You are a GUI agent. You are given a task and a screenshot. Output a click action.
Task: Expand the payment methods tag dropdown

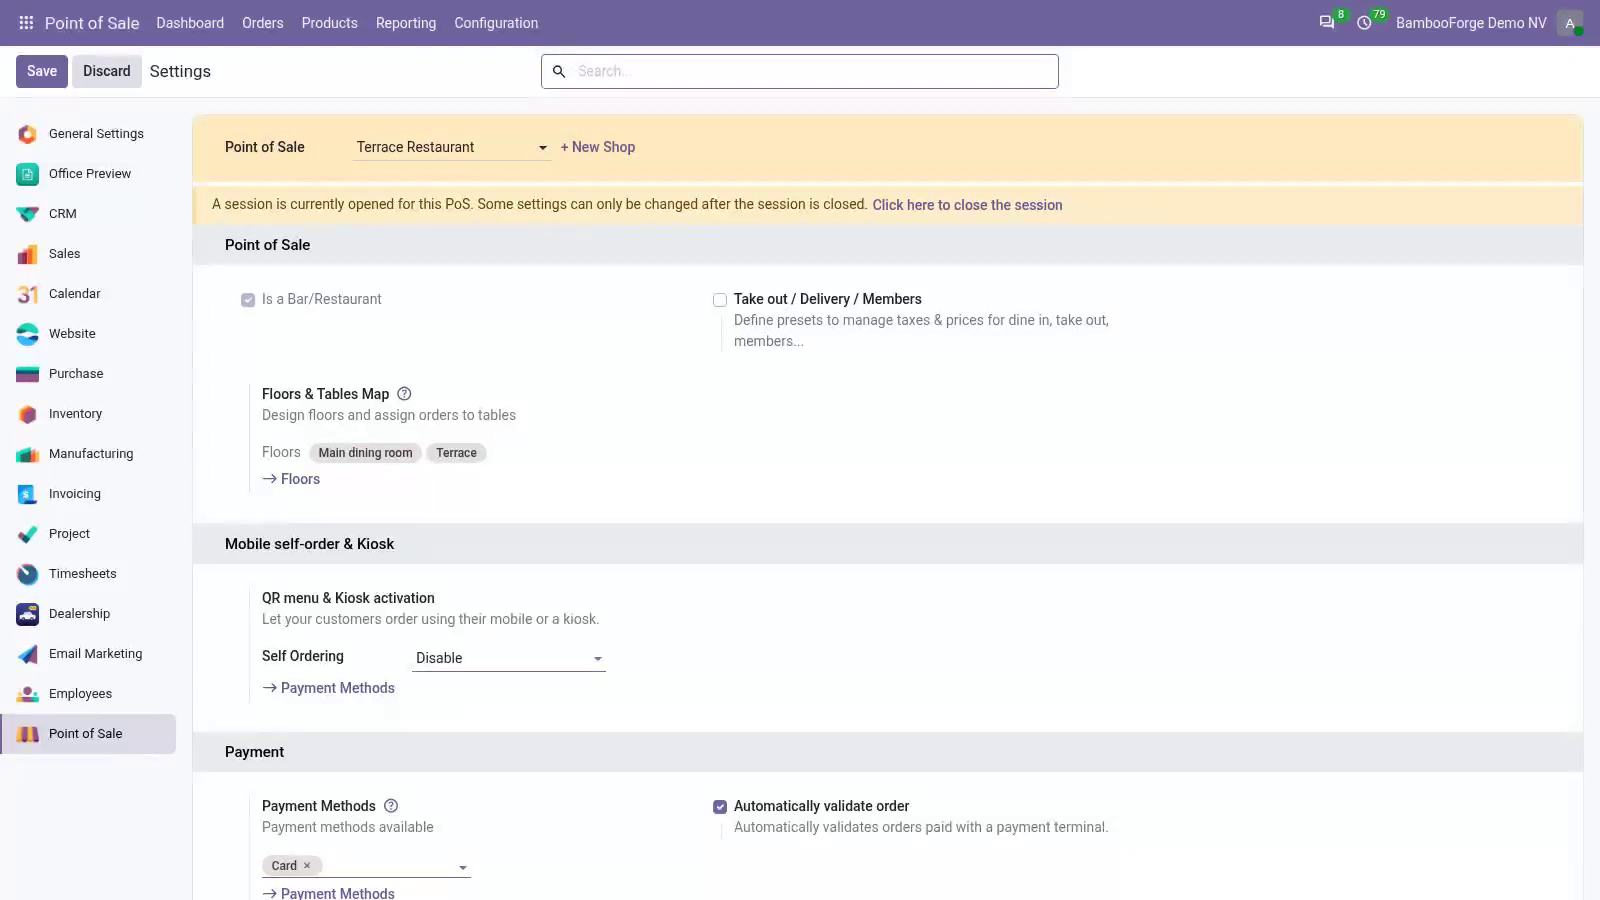click(463, 867)
